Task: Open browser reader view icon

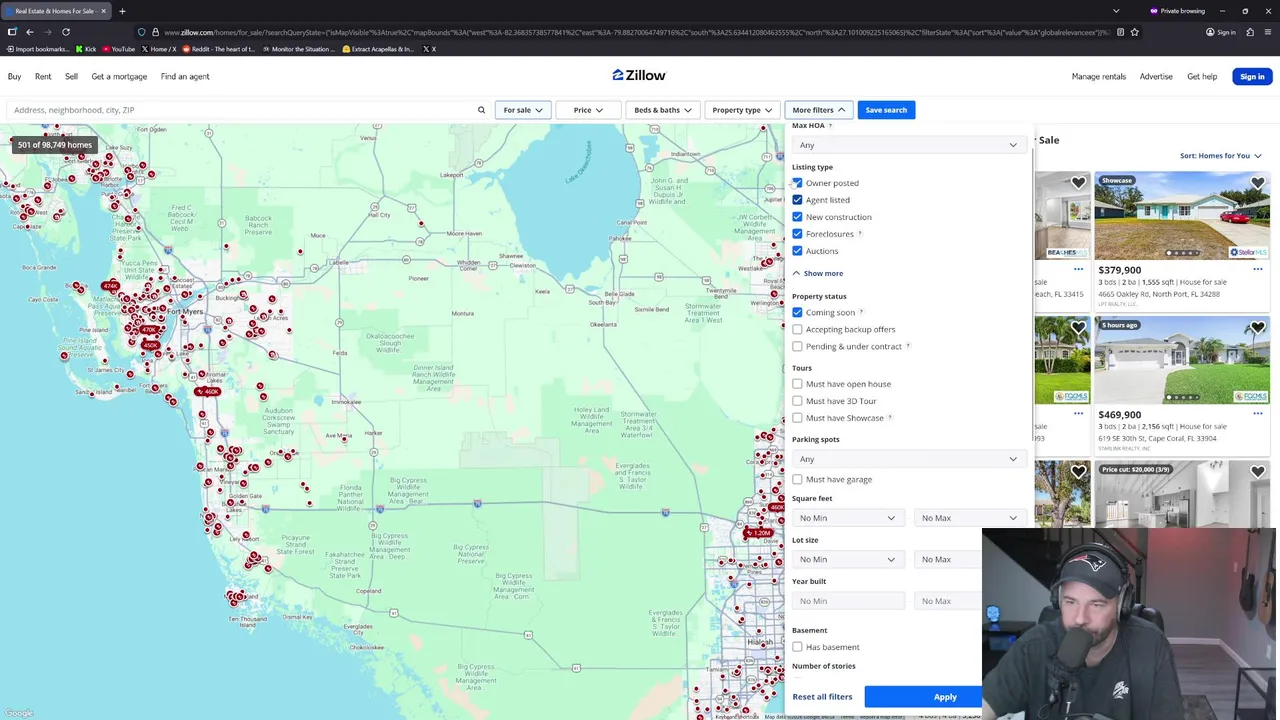Action: pos(1120,32)
